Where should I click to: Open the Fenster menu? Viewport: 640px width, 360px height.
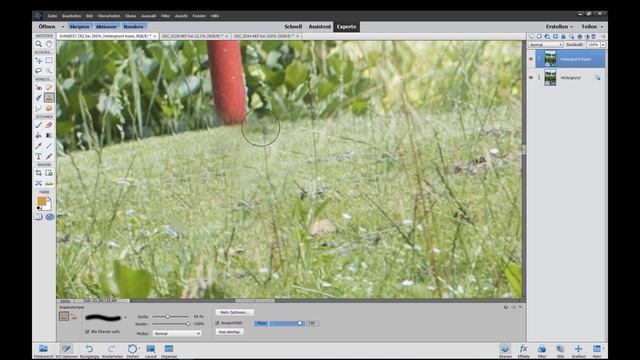199,16
